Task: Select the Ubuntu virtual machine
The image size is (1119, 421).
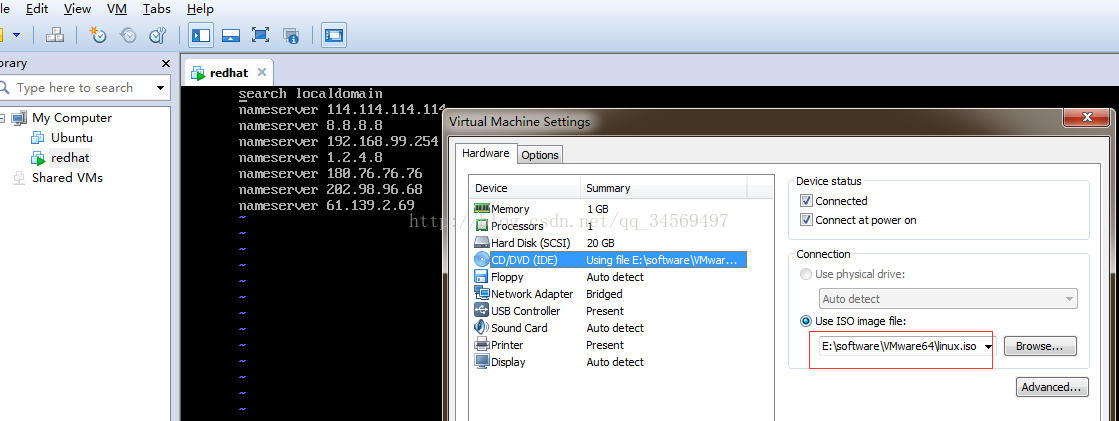Action: coord(71,138)
